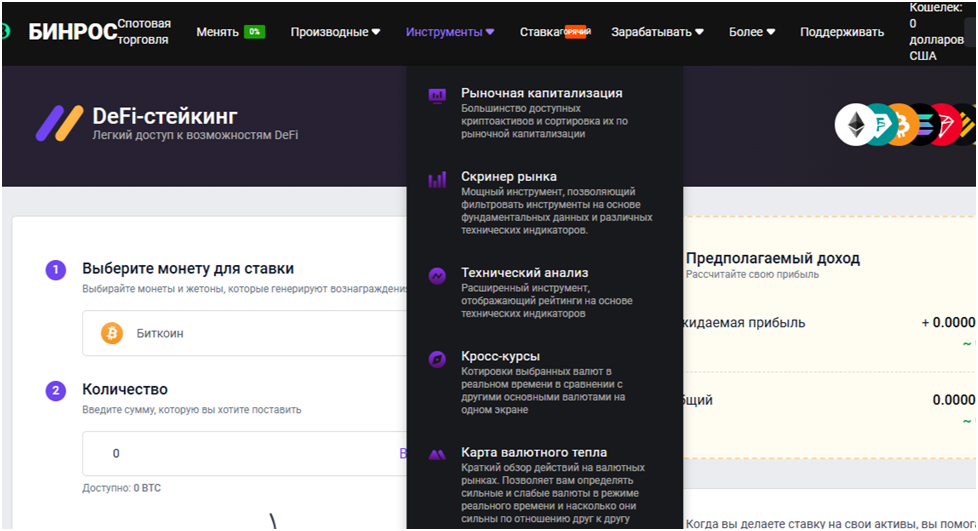Click the green 0% badge
978x531 pixels.
coord(254,32)
